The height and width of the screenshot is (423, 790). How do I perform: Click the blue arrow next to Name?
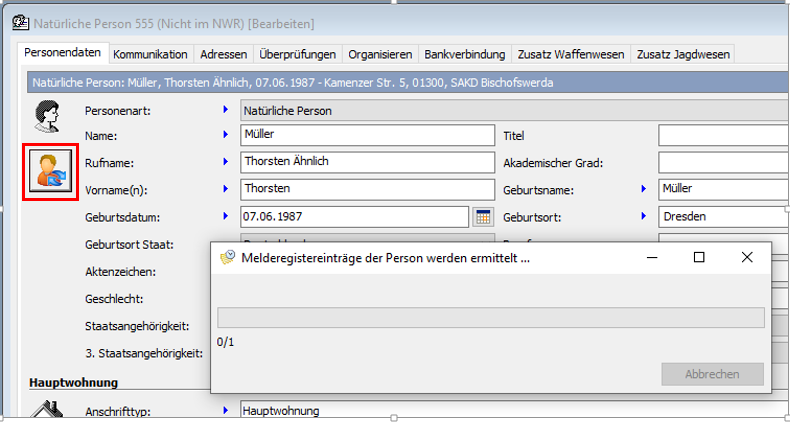click(226, 135)
